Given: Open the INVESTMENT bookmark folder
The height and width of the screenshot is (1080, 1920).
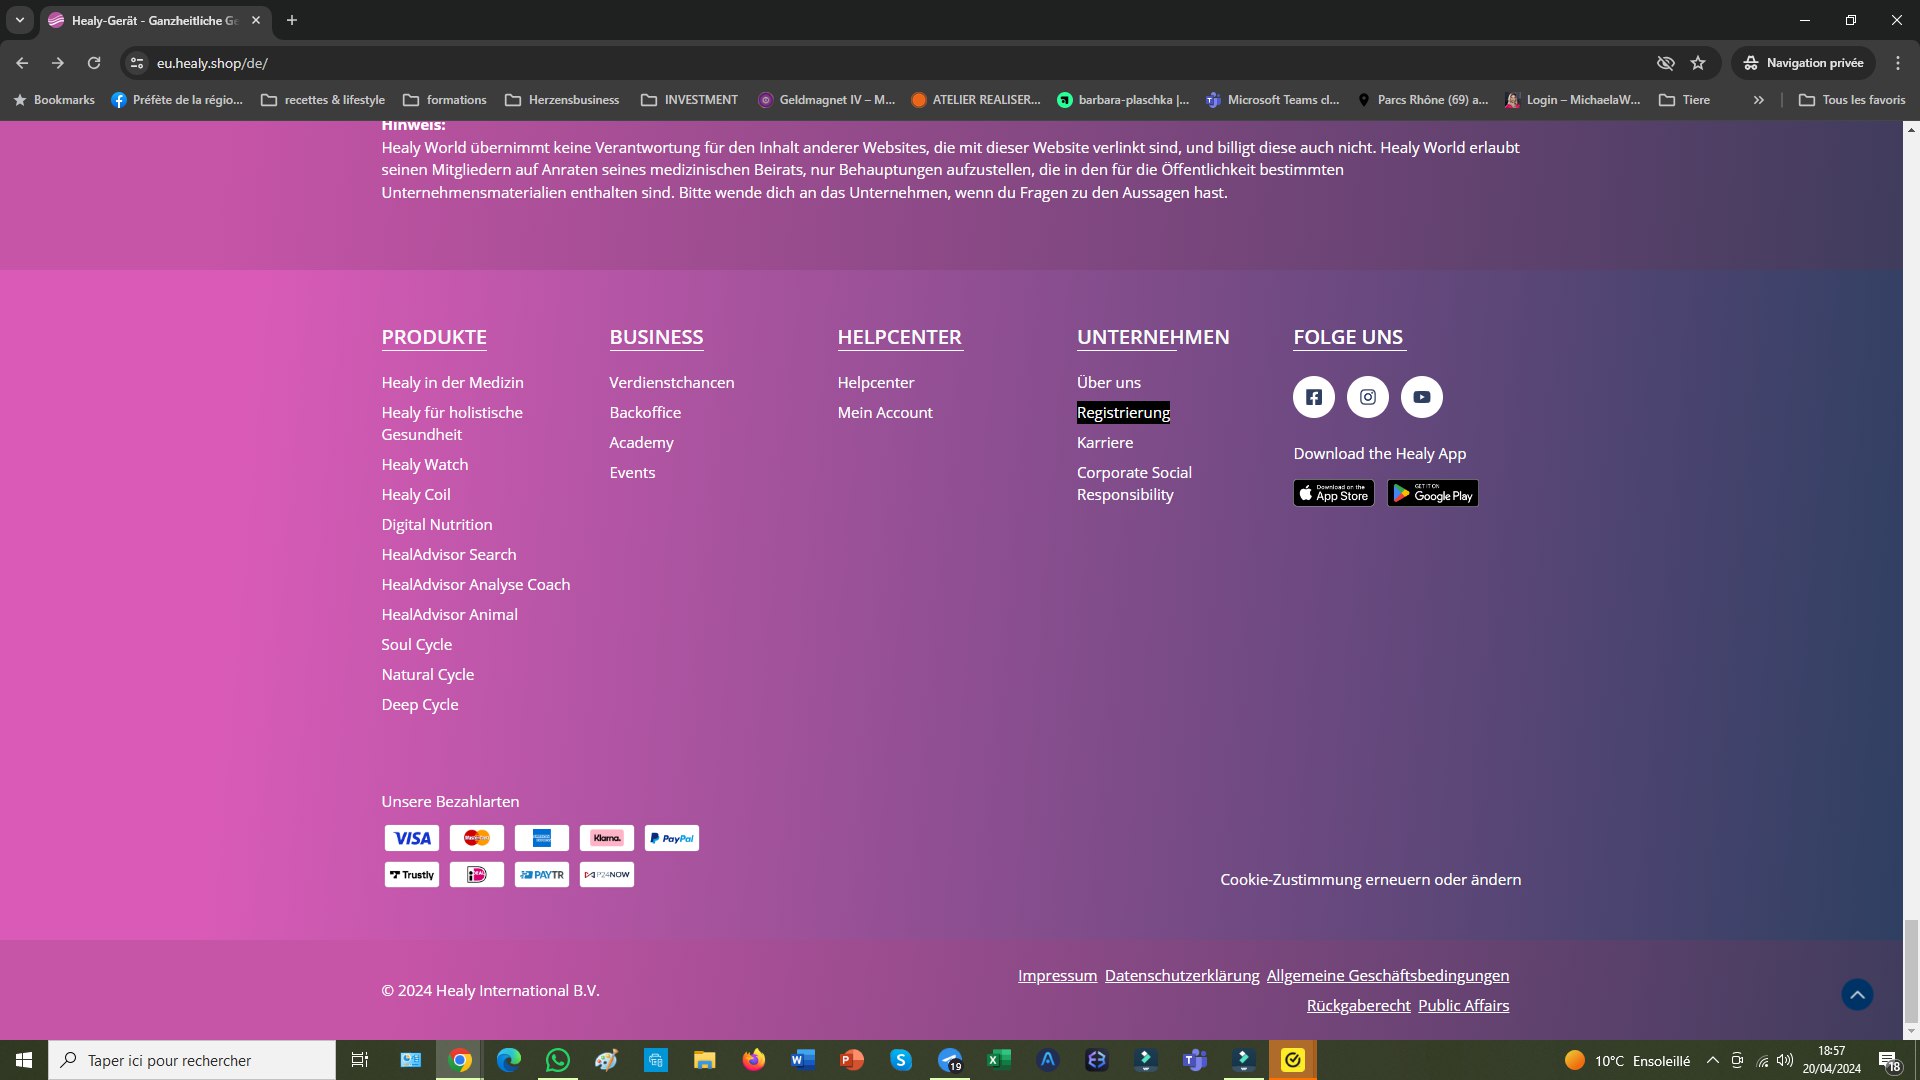Looking at the screenshot, I should click(690, 100).
